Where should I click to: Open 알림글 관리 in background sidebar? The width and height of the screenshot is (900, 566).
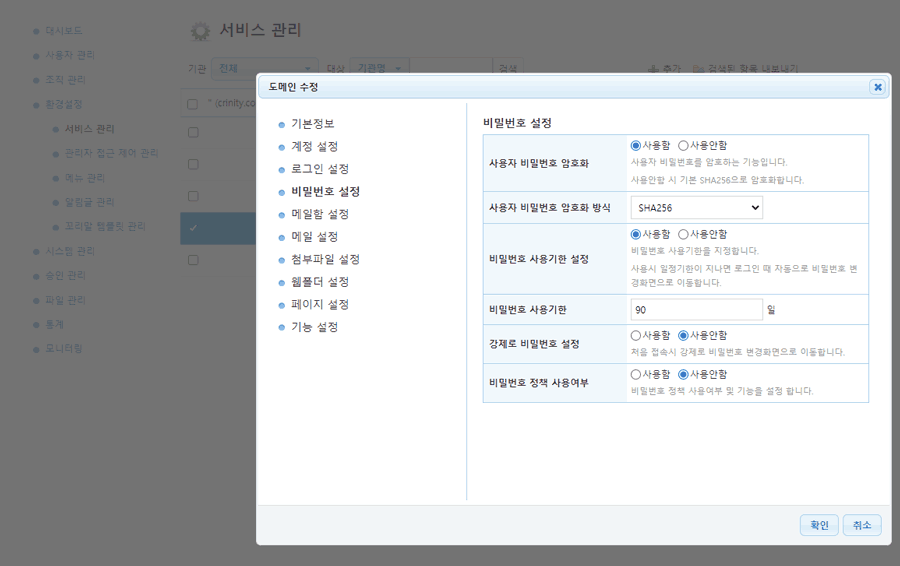click(x=90, y=202)
